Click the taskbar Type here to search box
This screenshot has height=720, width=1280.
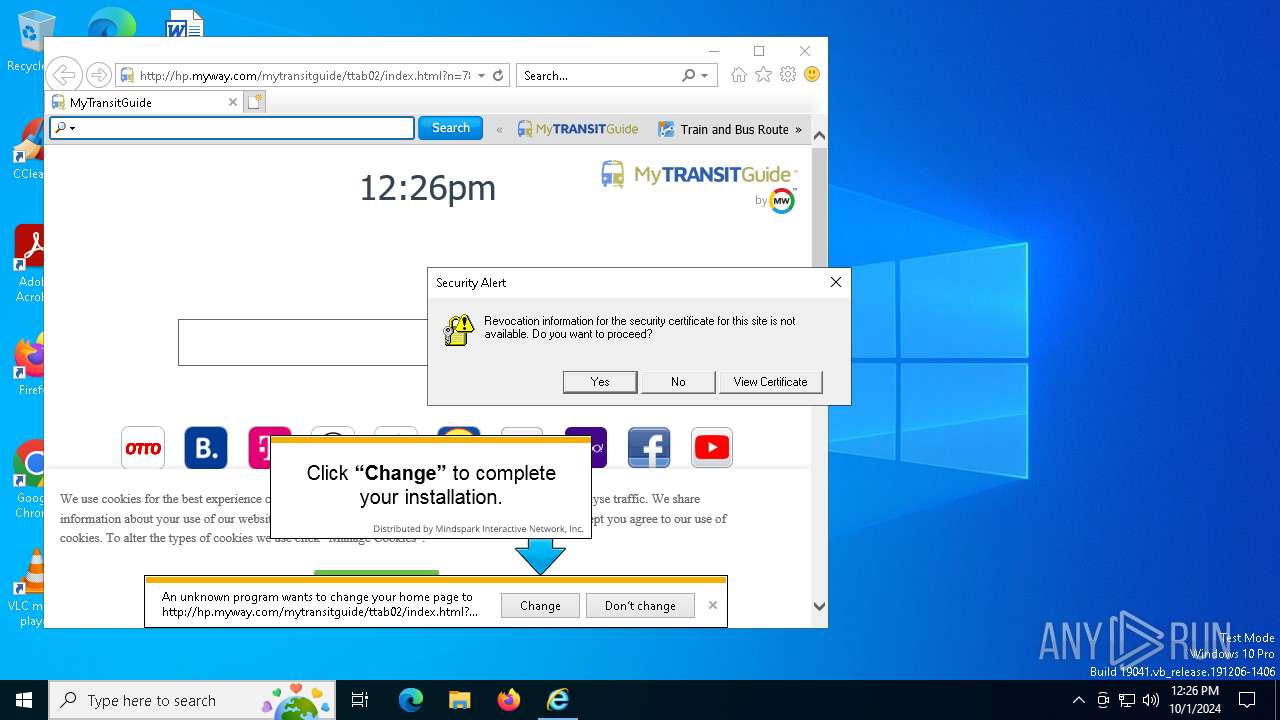(x=193, y=700)
